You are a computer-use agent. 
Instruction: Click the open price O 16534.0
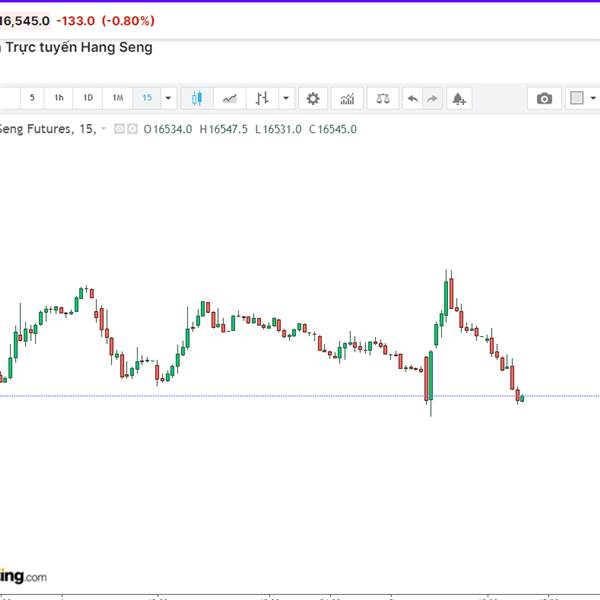168,129
